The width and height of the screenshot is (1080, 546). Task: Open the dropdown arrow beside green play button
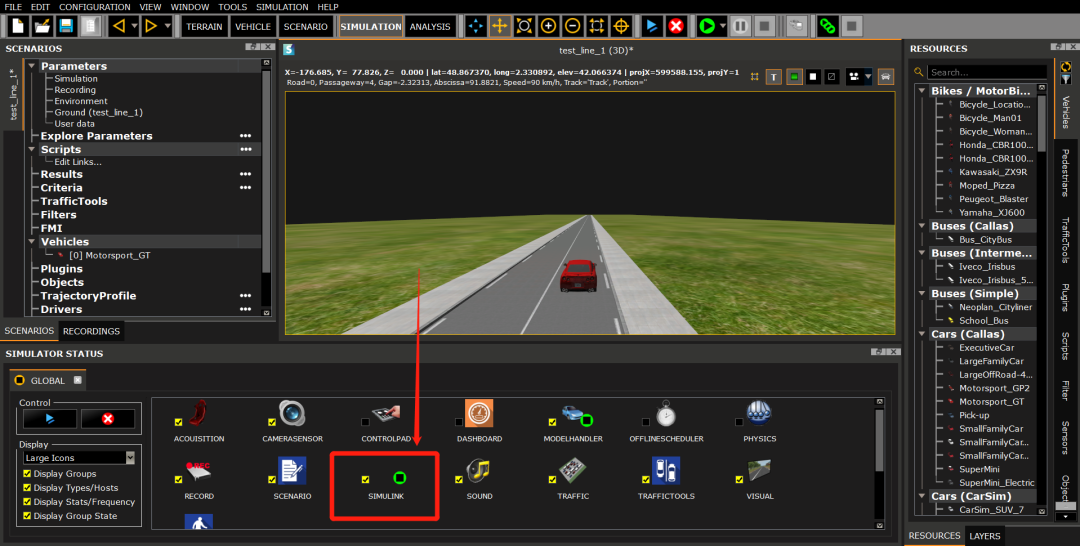pyautogui.click(x=722, y=26)
